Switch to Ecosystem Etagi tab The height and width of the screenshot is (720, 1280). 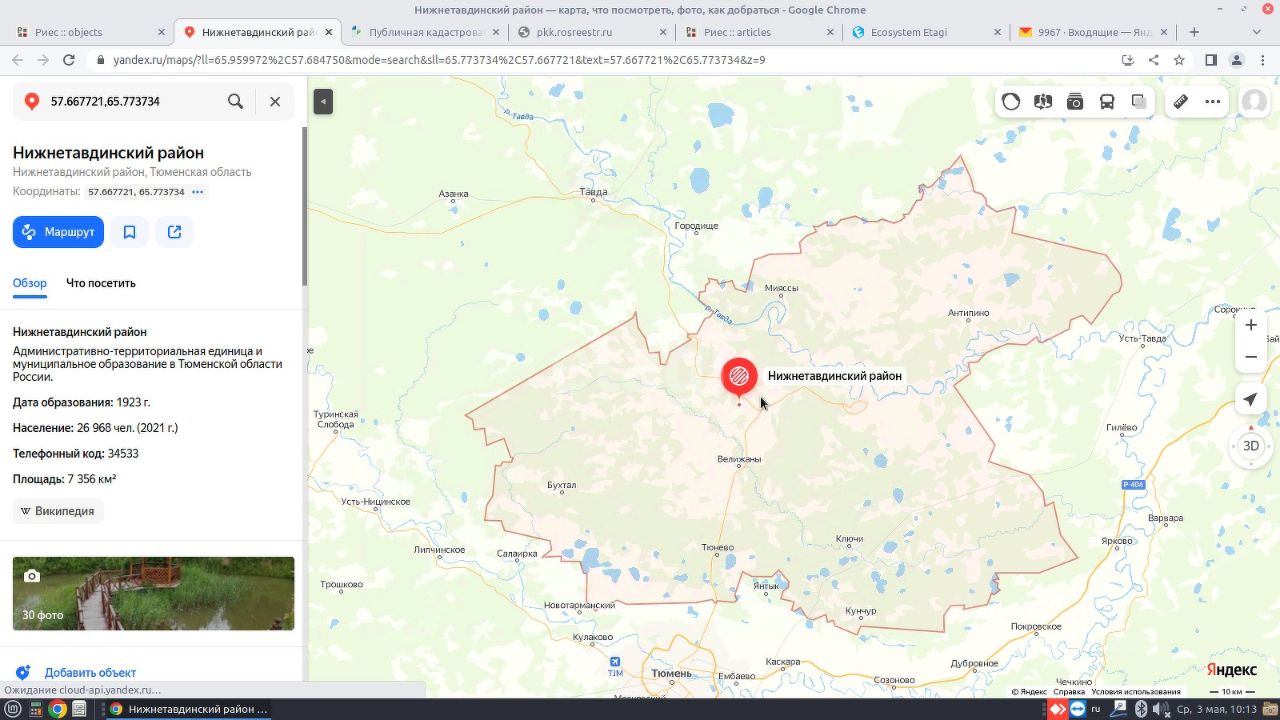925,32
